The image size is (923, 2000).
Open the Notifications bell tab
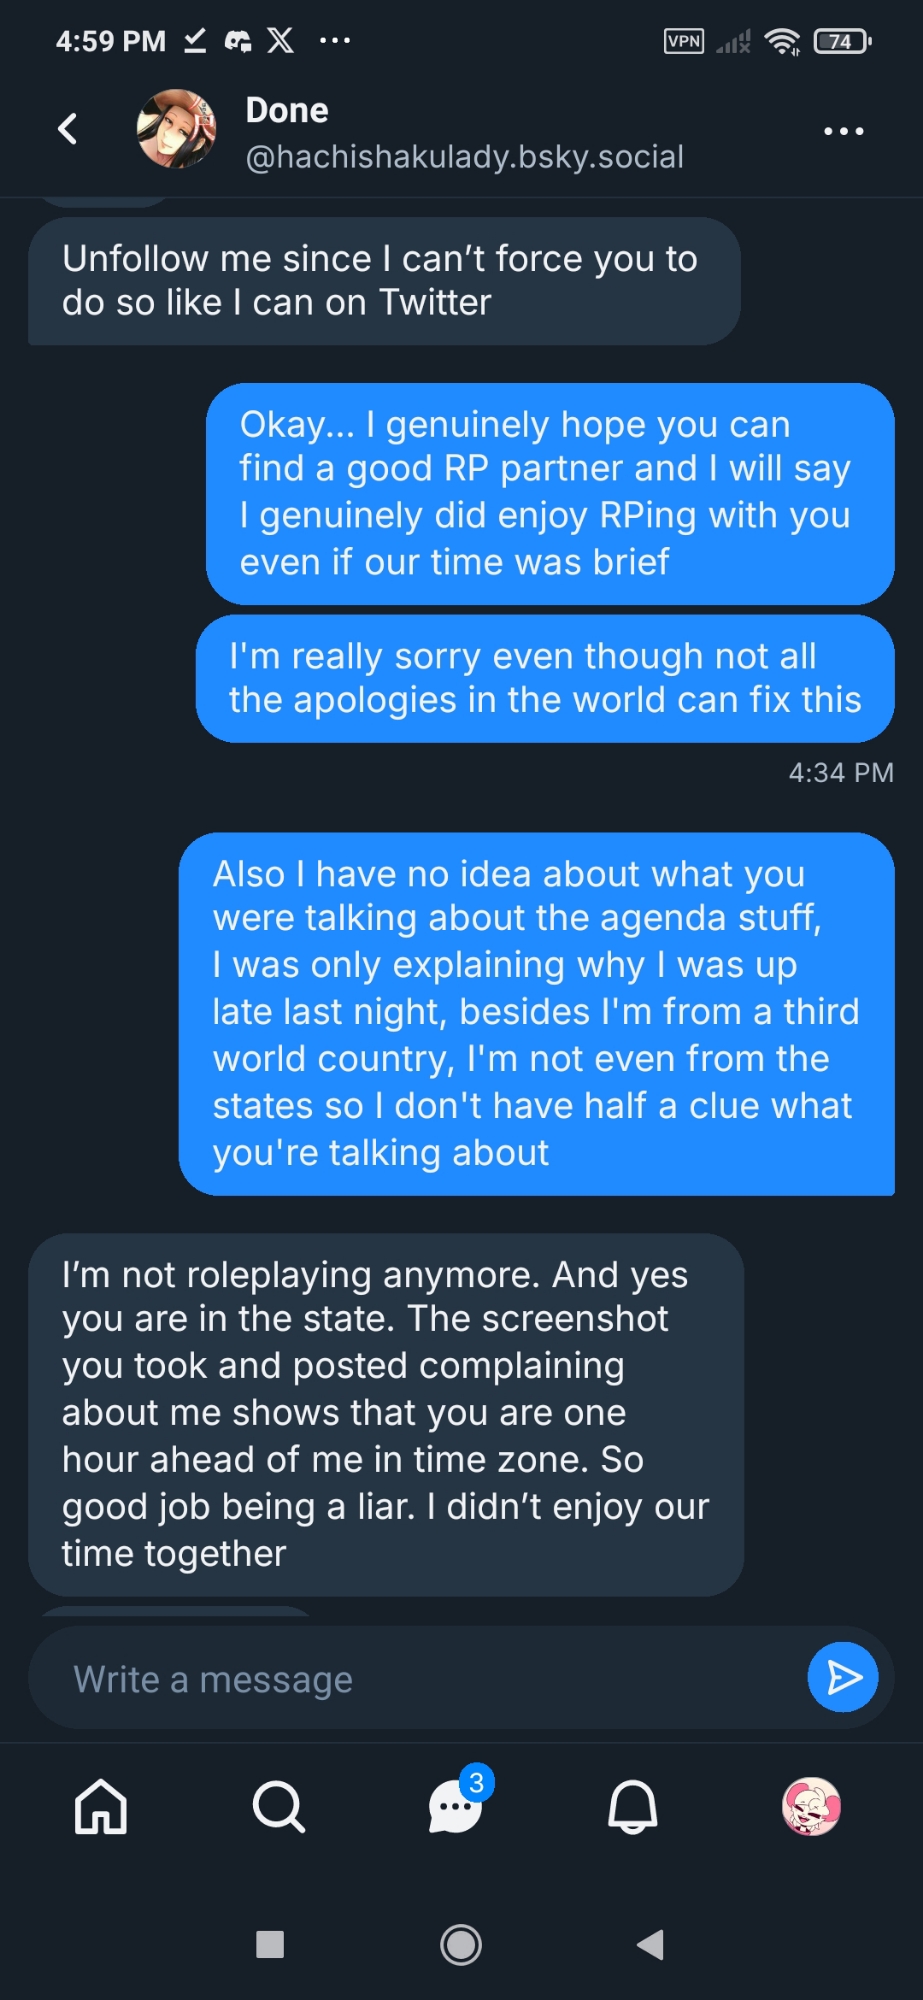pyautogui.click(x=633, y=1807)
